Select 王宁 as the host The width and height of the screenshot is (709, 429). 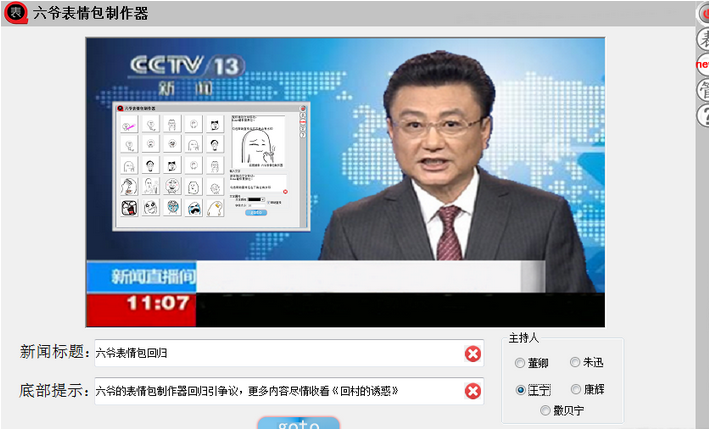(x=533, y=390)
